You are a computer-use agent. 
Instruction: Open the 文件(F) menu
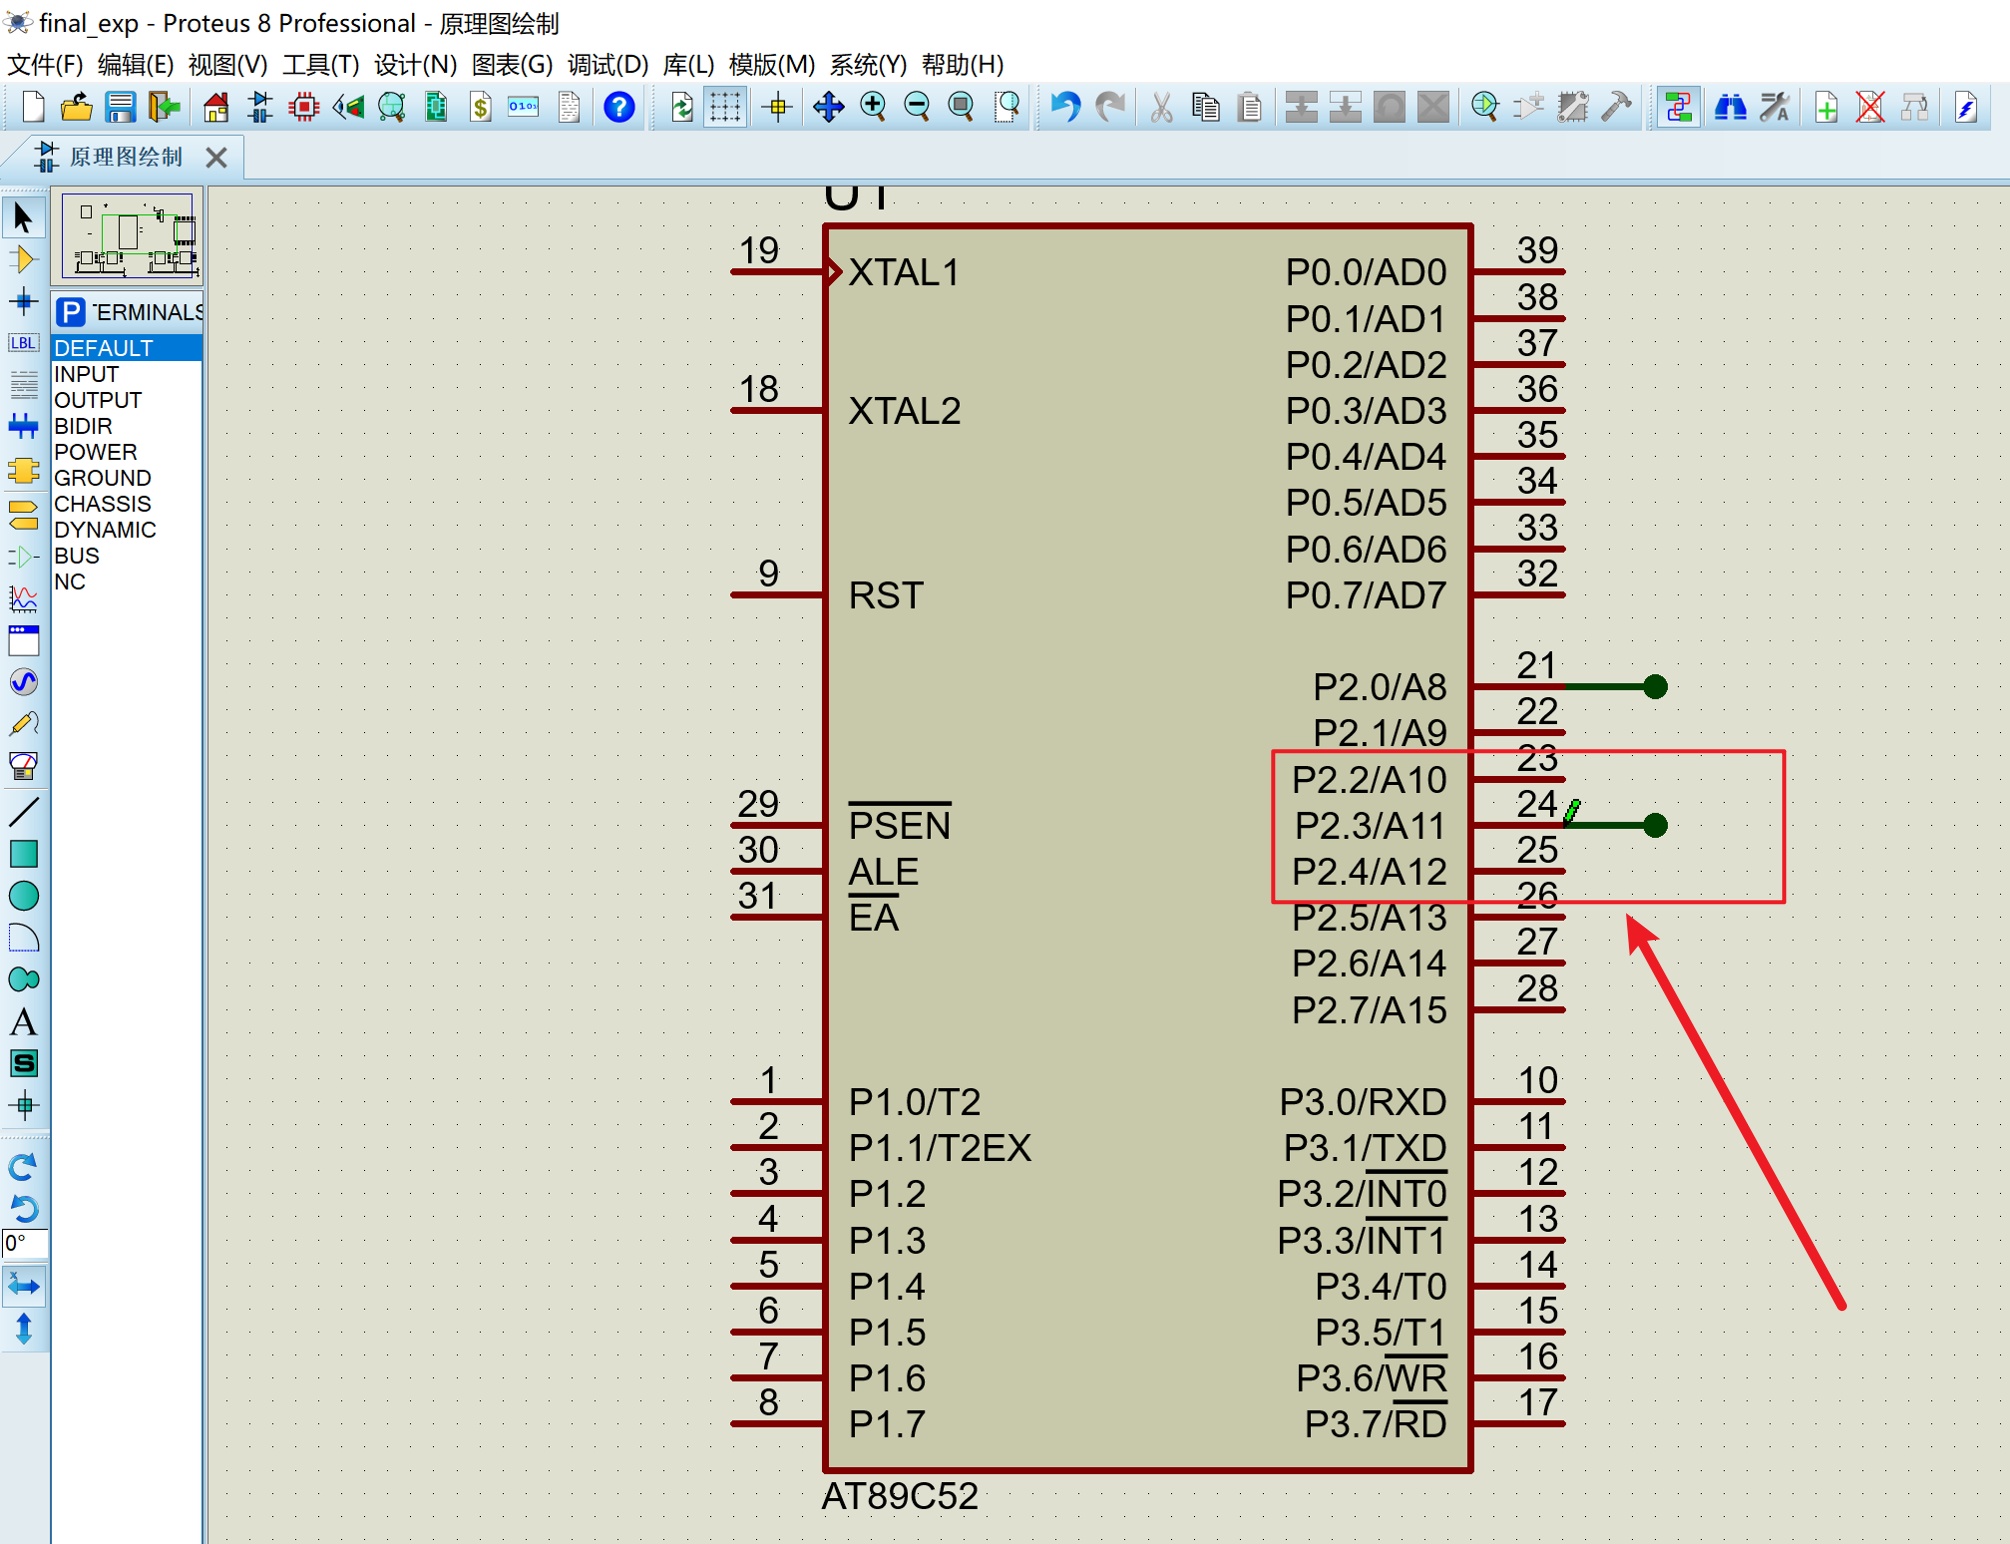pos(45,65)
